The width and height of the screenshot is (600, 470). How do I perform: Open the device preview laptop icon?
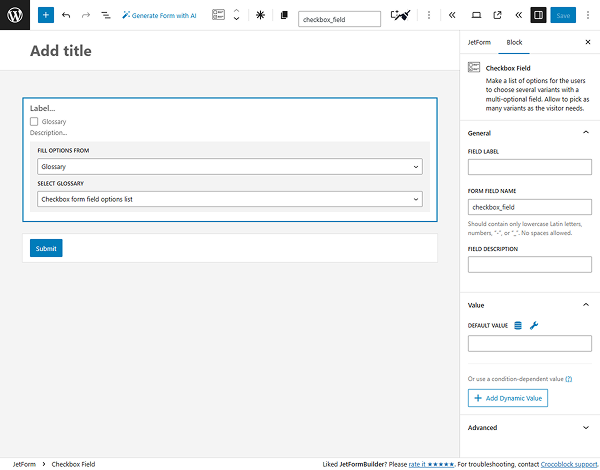click(476, 15)
